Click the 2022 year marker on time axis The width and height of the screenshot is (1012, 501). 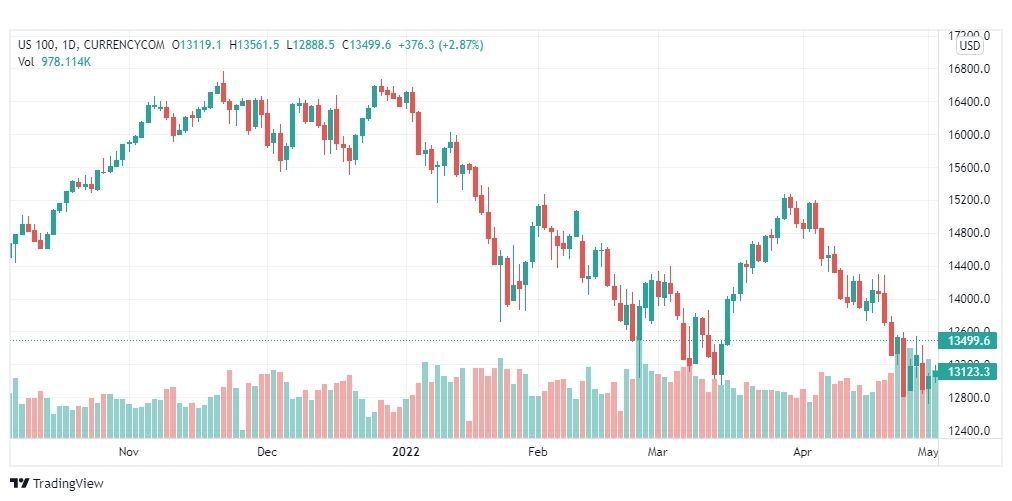tap(406, 452)
